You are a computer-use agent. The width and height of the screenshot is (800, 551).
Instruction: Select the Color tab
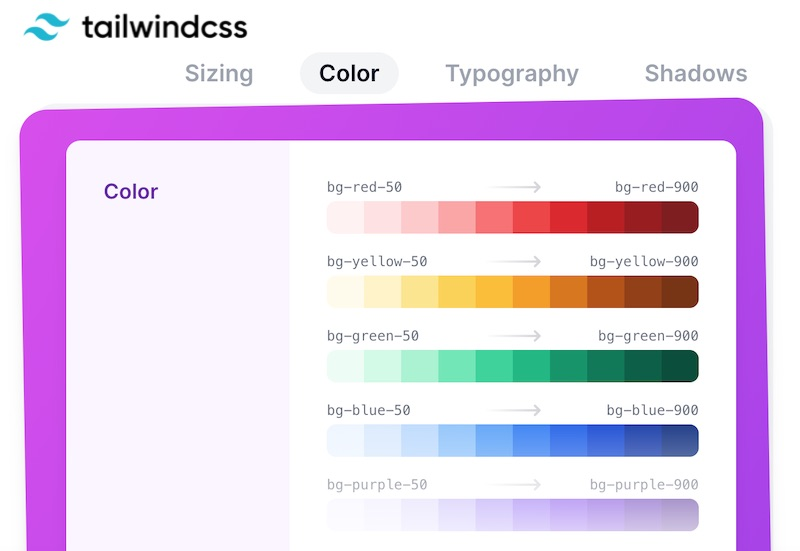(349, 74)
